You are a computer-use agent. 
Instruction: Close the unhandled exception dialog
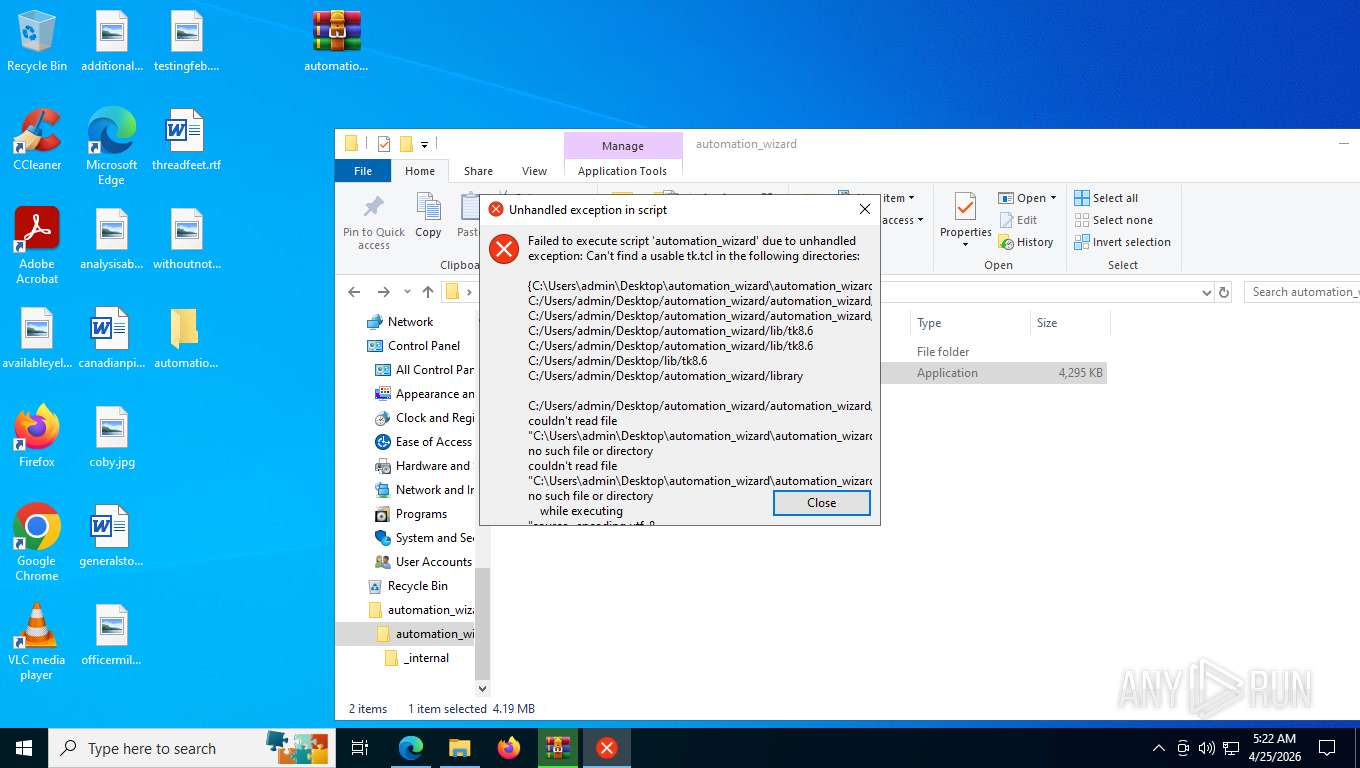821,503
